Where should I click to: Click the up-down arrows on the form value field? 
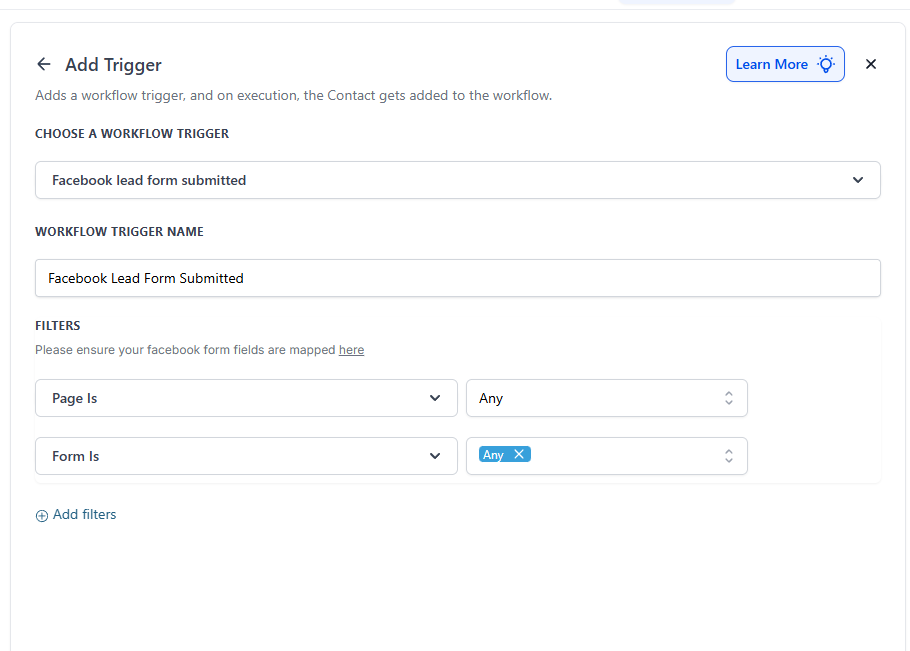(729, 456)
